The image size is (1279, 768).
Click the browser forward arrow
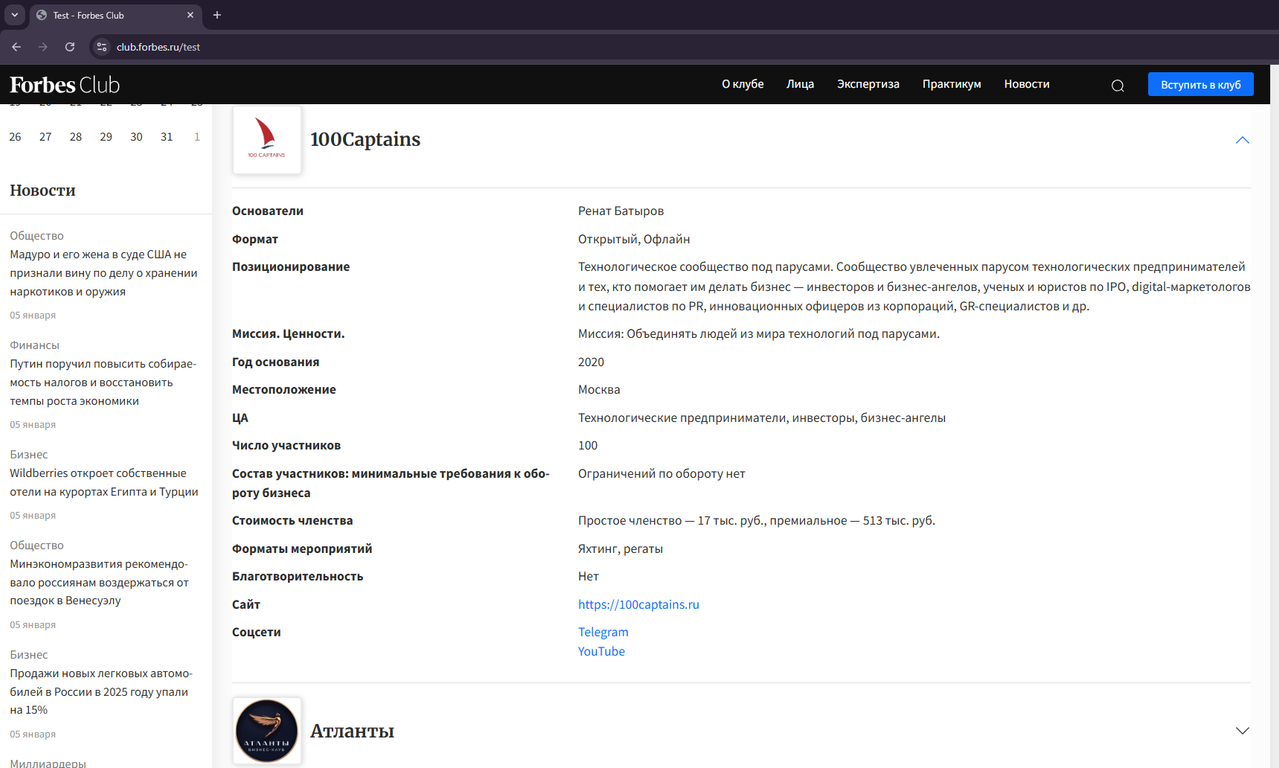[x=43, y=47]
